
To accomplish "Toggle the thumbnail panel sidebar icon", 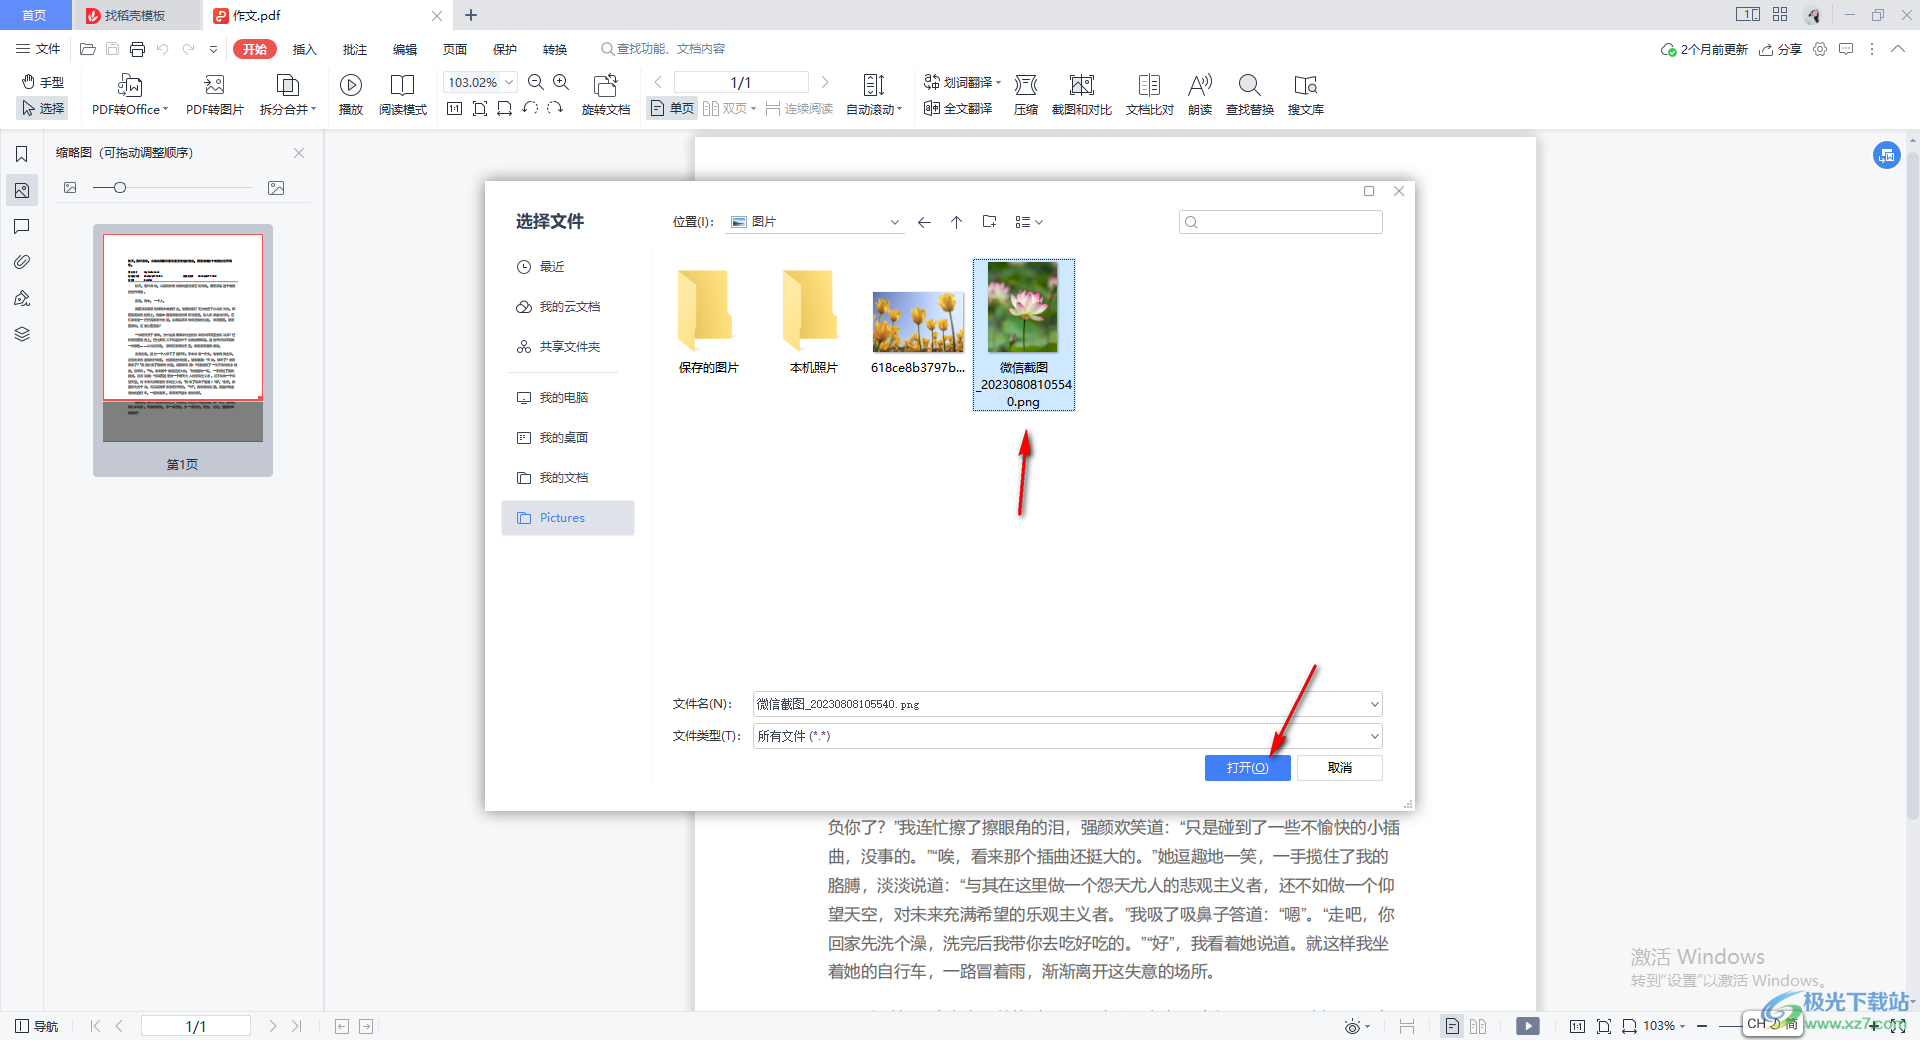I will pyautogui.click(x=21, y=190).
